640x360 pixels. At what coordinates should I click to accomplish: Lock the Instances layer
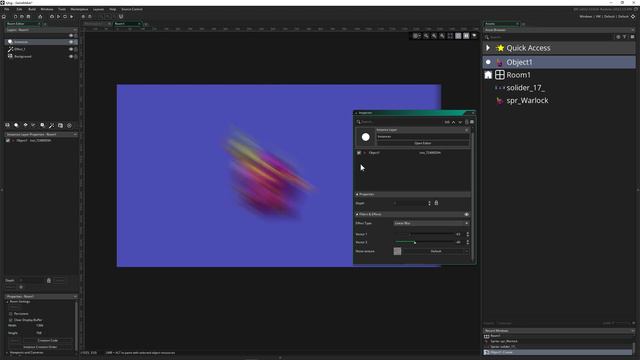pyautogui.click(x=76, y=42)
